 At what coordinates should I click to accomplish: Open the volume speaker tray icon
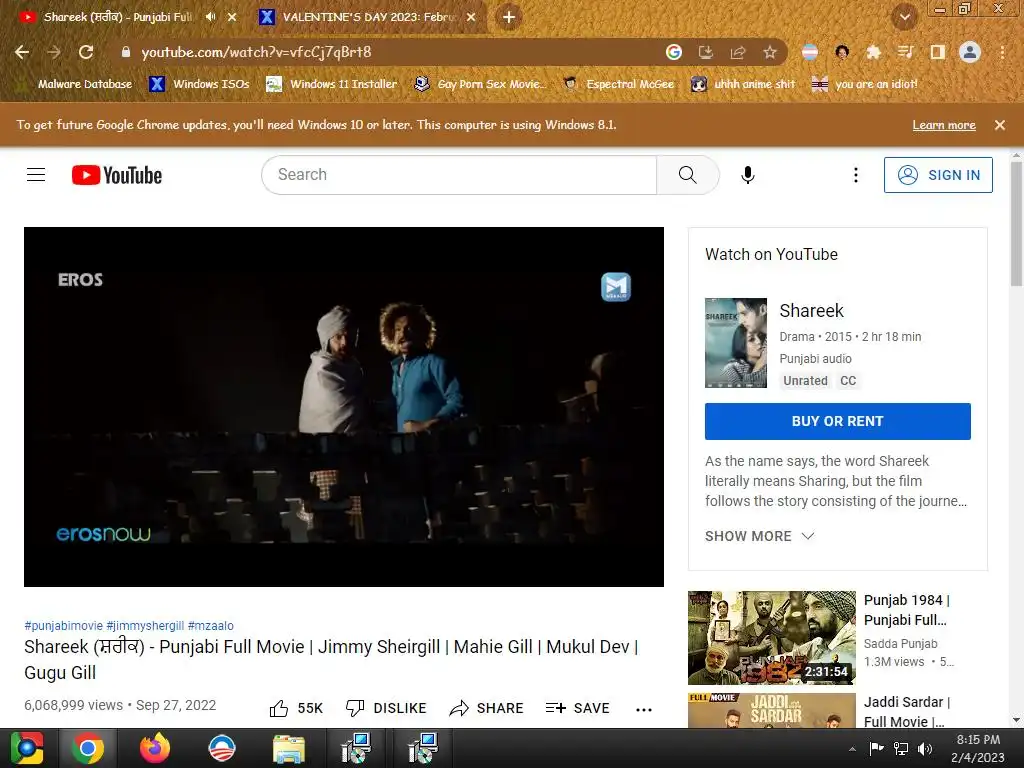click(925, 749)
